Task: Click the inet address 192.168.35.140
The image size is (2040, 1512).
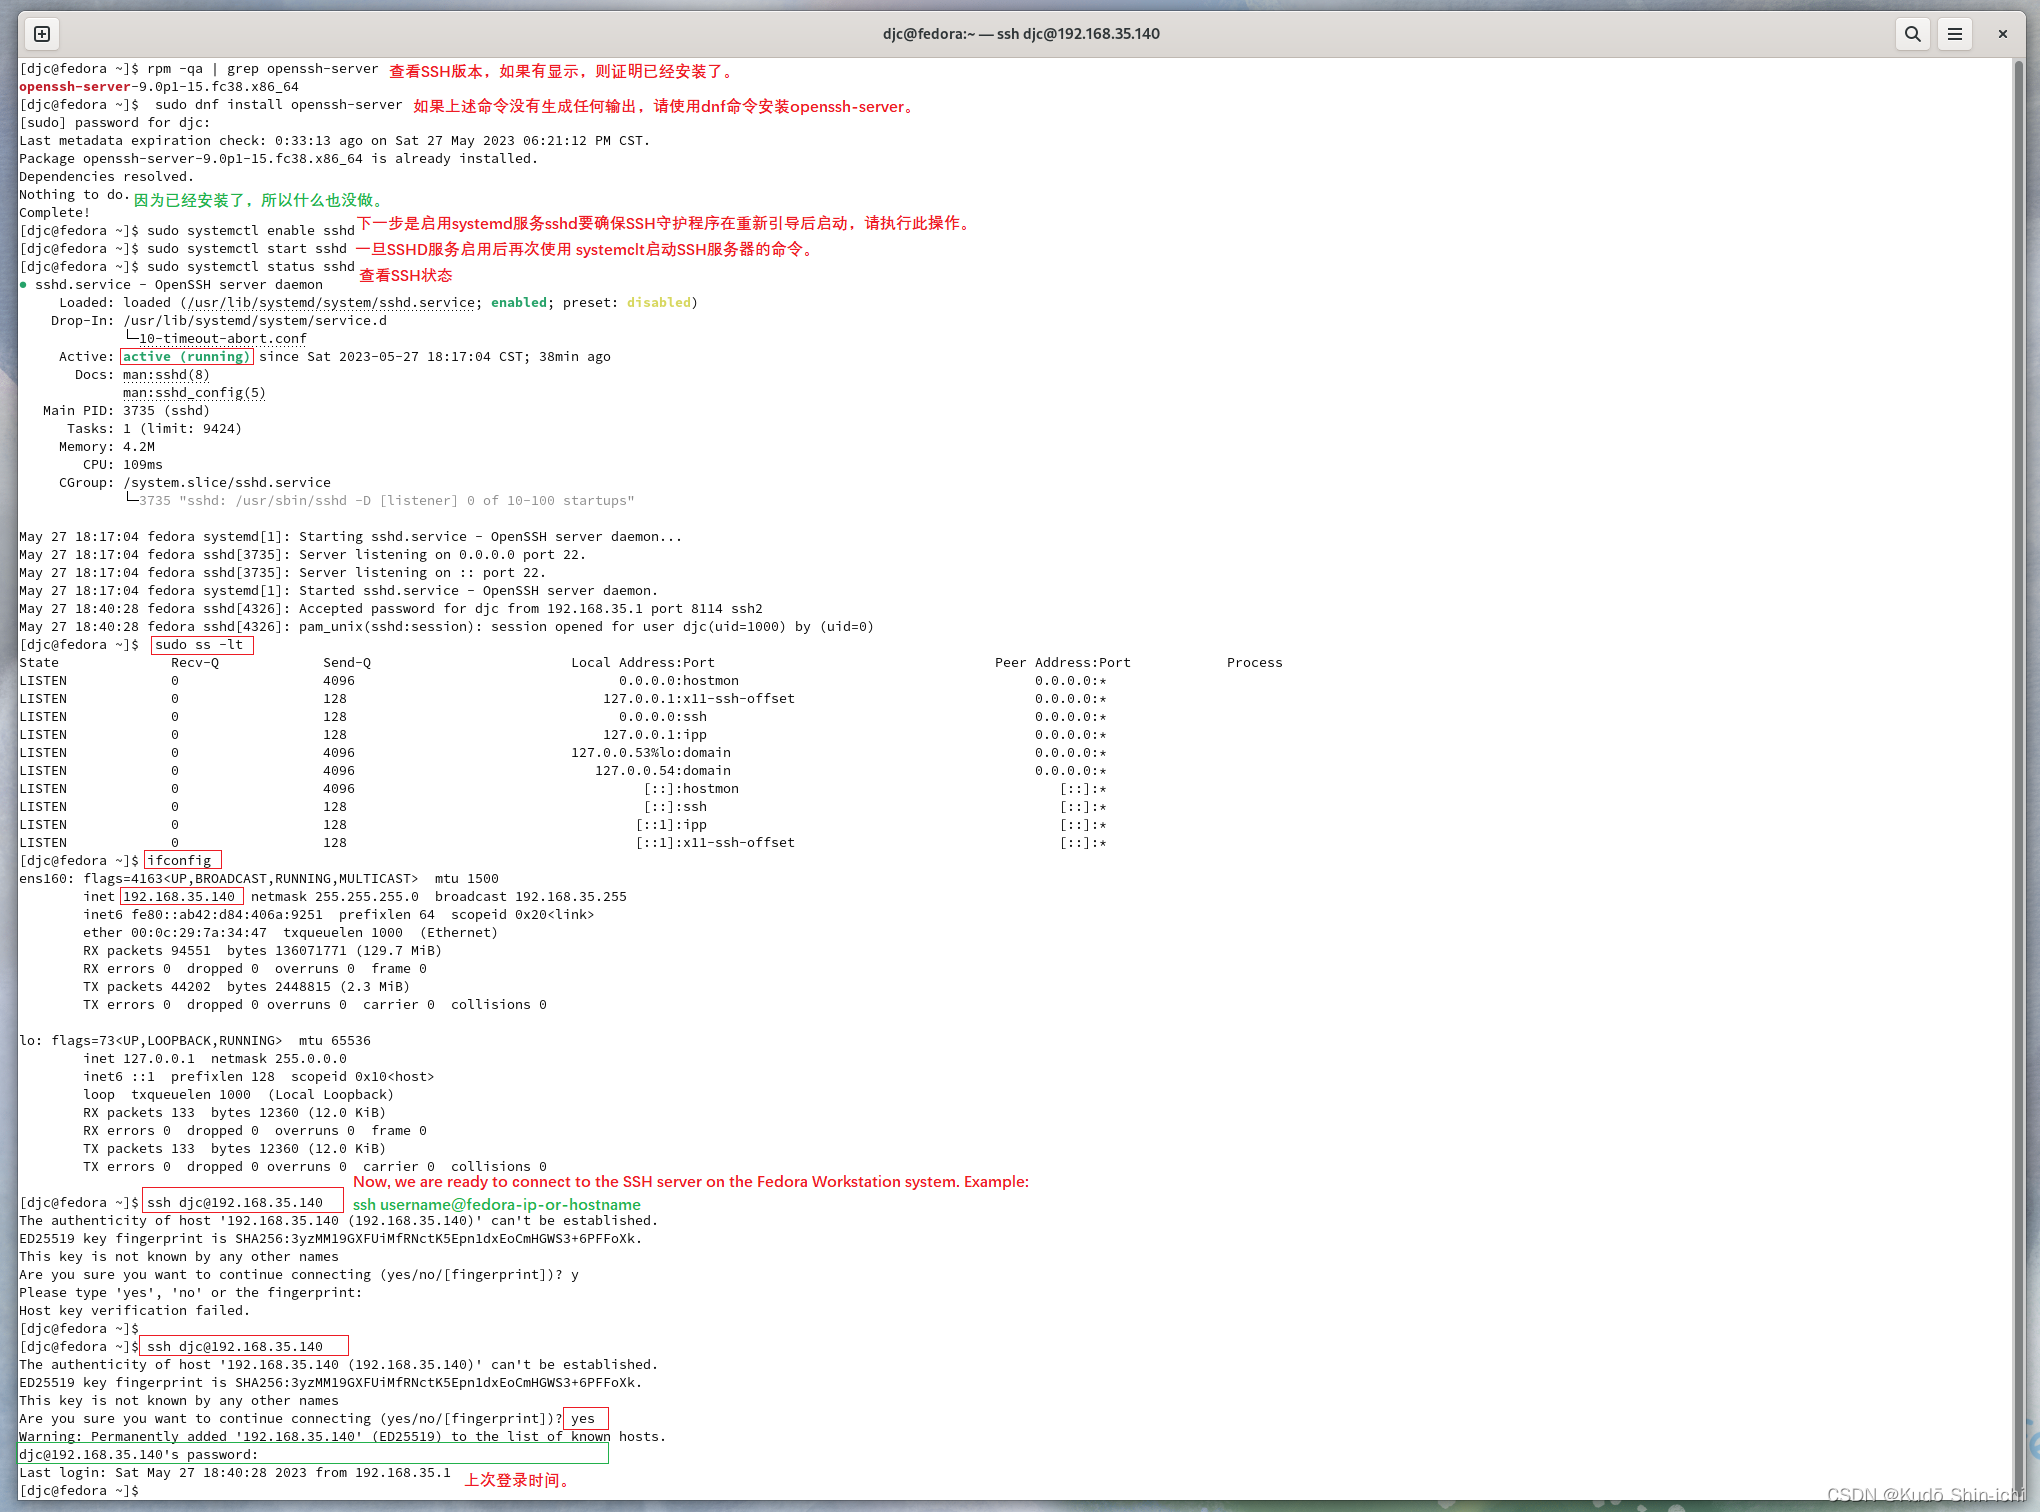Action: tap(179, 897)
